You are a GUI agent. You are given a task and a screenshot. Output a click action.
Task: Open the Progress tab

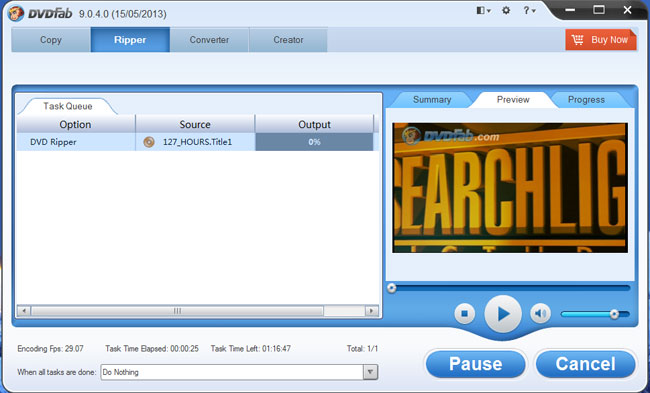(586, 100)
